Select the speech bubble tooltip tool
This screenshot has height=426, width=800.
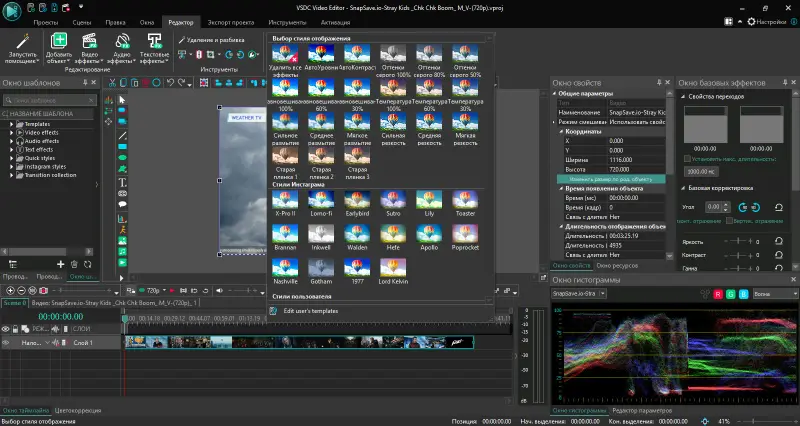(122, 205)
